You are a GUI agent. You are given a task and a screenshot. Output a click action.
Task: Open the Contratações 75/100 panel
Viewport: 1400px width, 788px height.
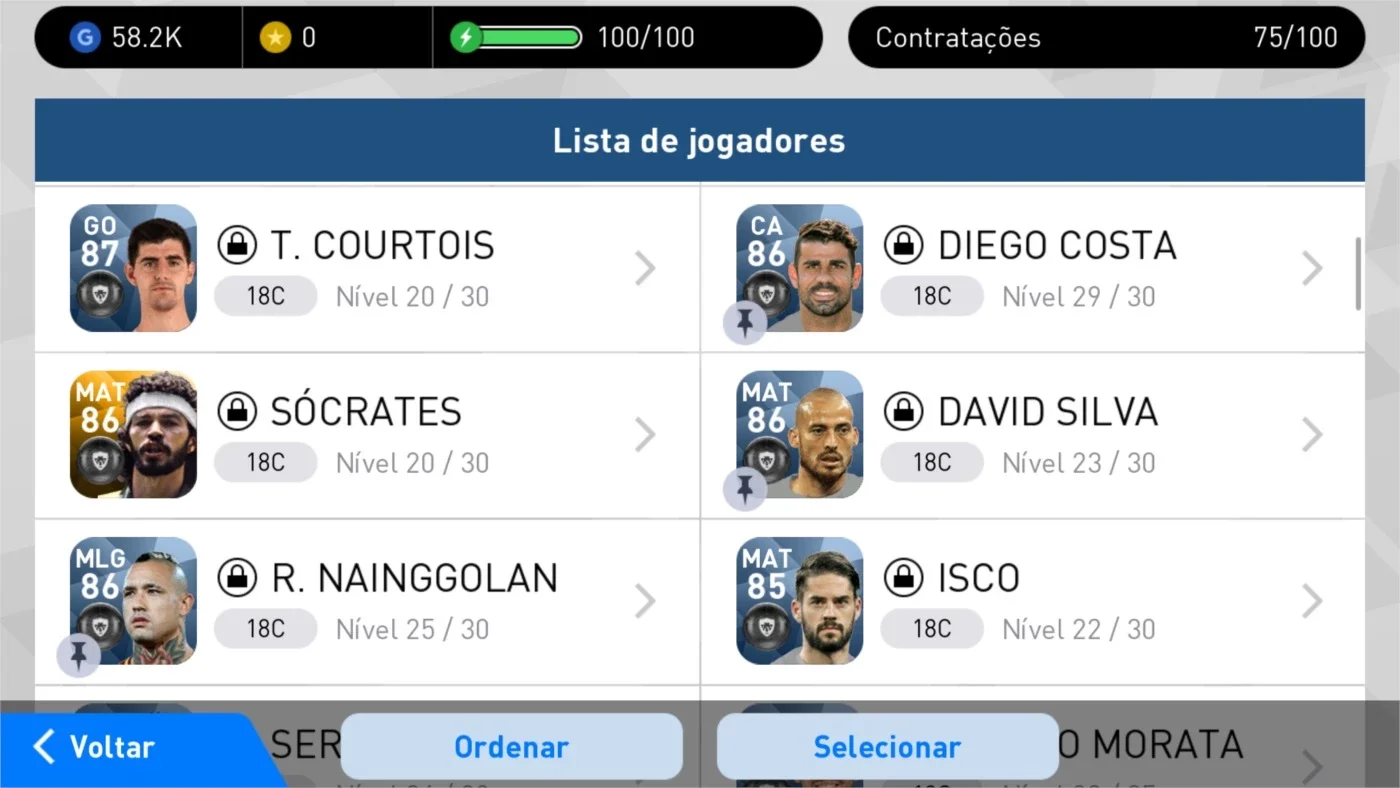click(x=1106, y=38)
